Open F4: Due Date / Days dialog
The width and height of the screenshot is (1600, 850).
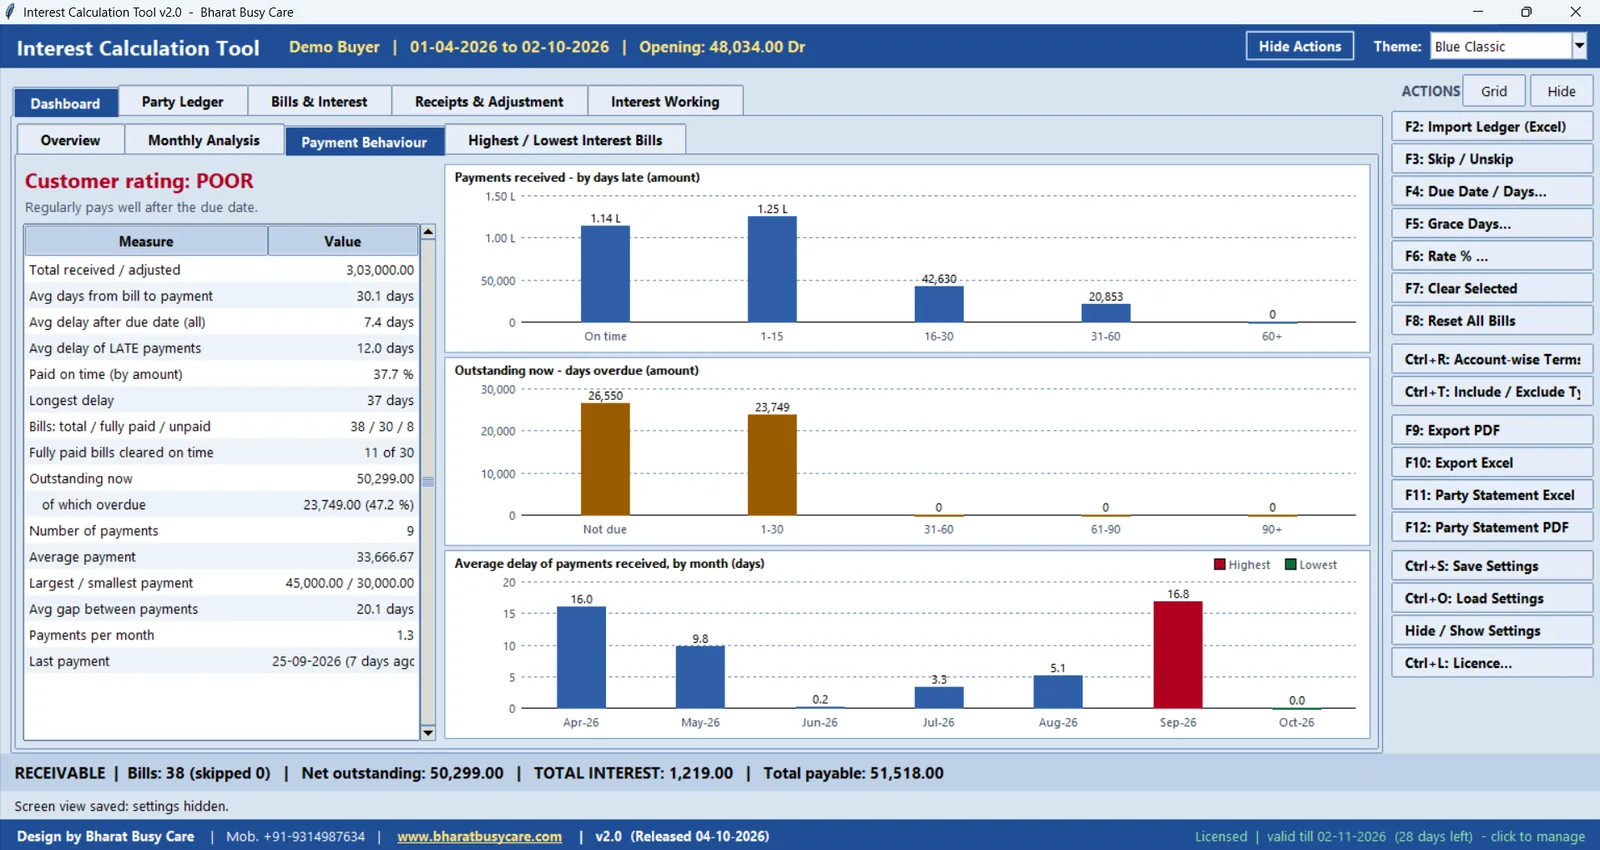click(1492, 191)
